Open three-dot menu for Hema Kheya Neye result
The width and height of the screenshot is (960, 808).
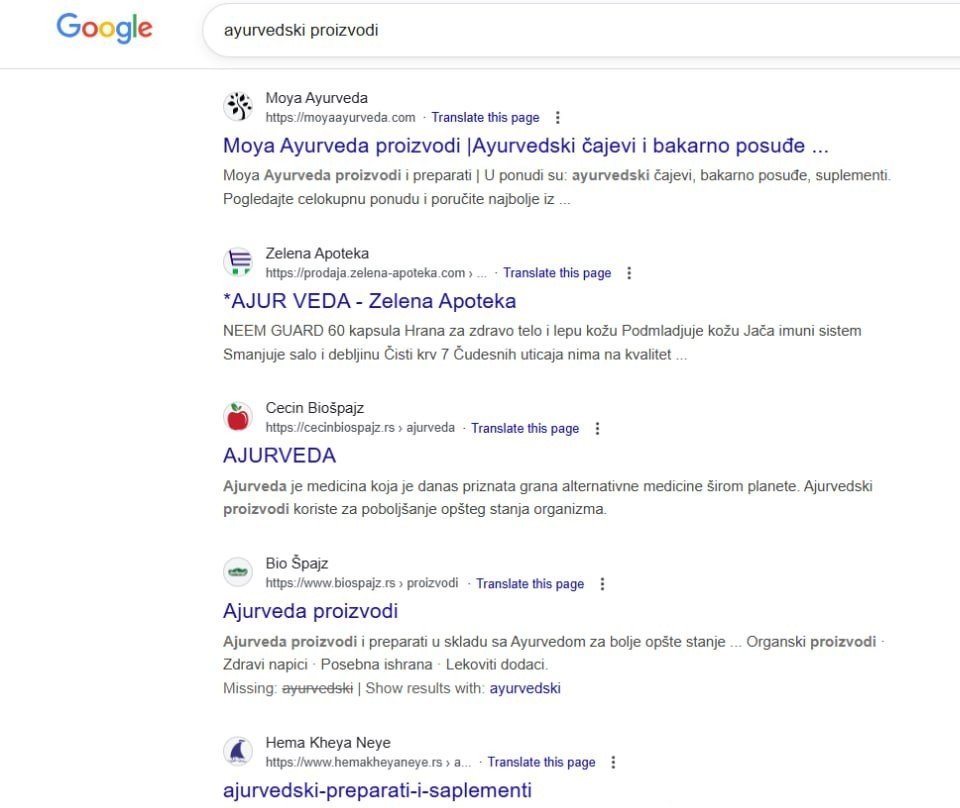click(x=613, y=762)
